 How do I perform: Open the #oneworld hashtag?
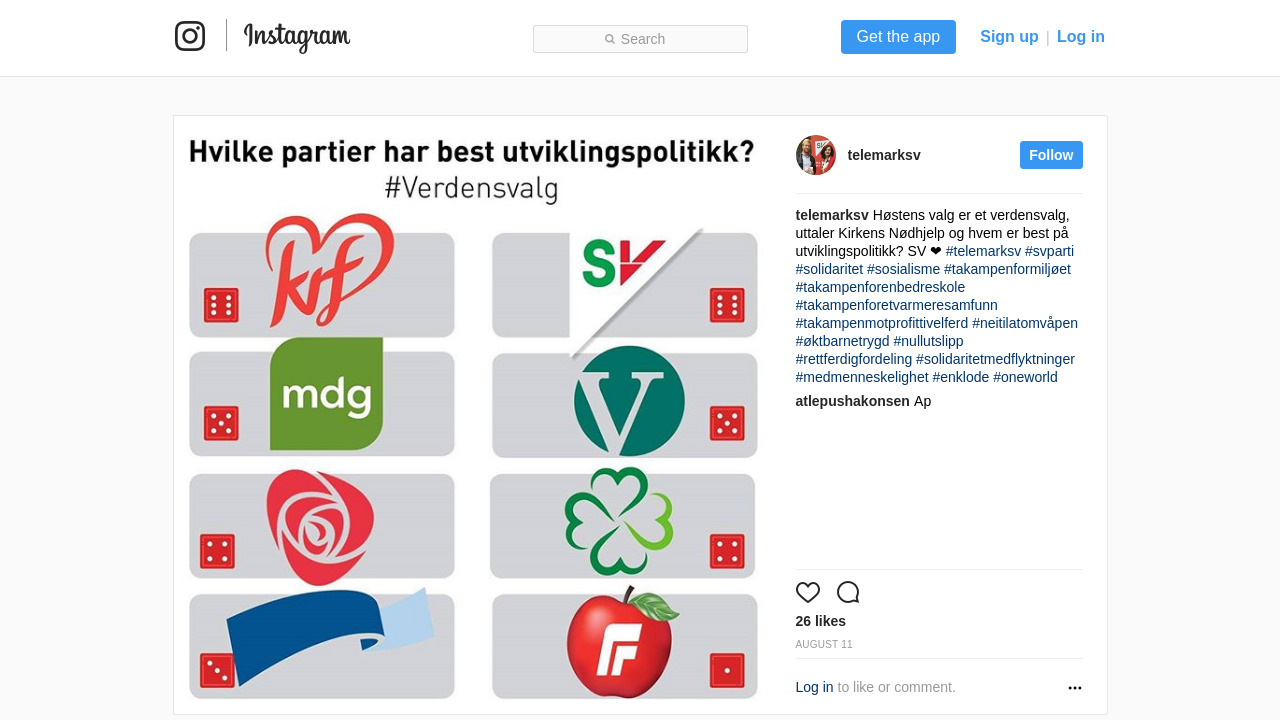[1025, 377]
